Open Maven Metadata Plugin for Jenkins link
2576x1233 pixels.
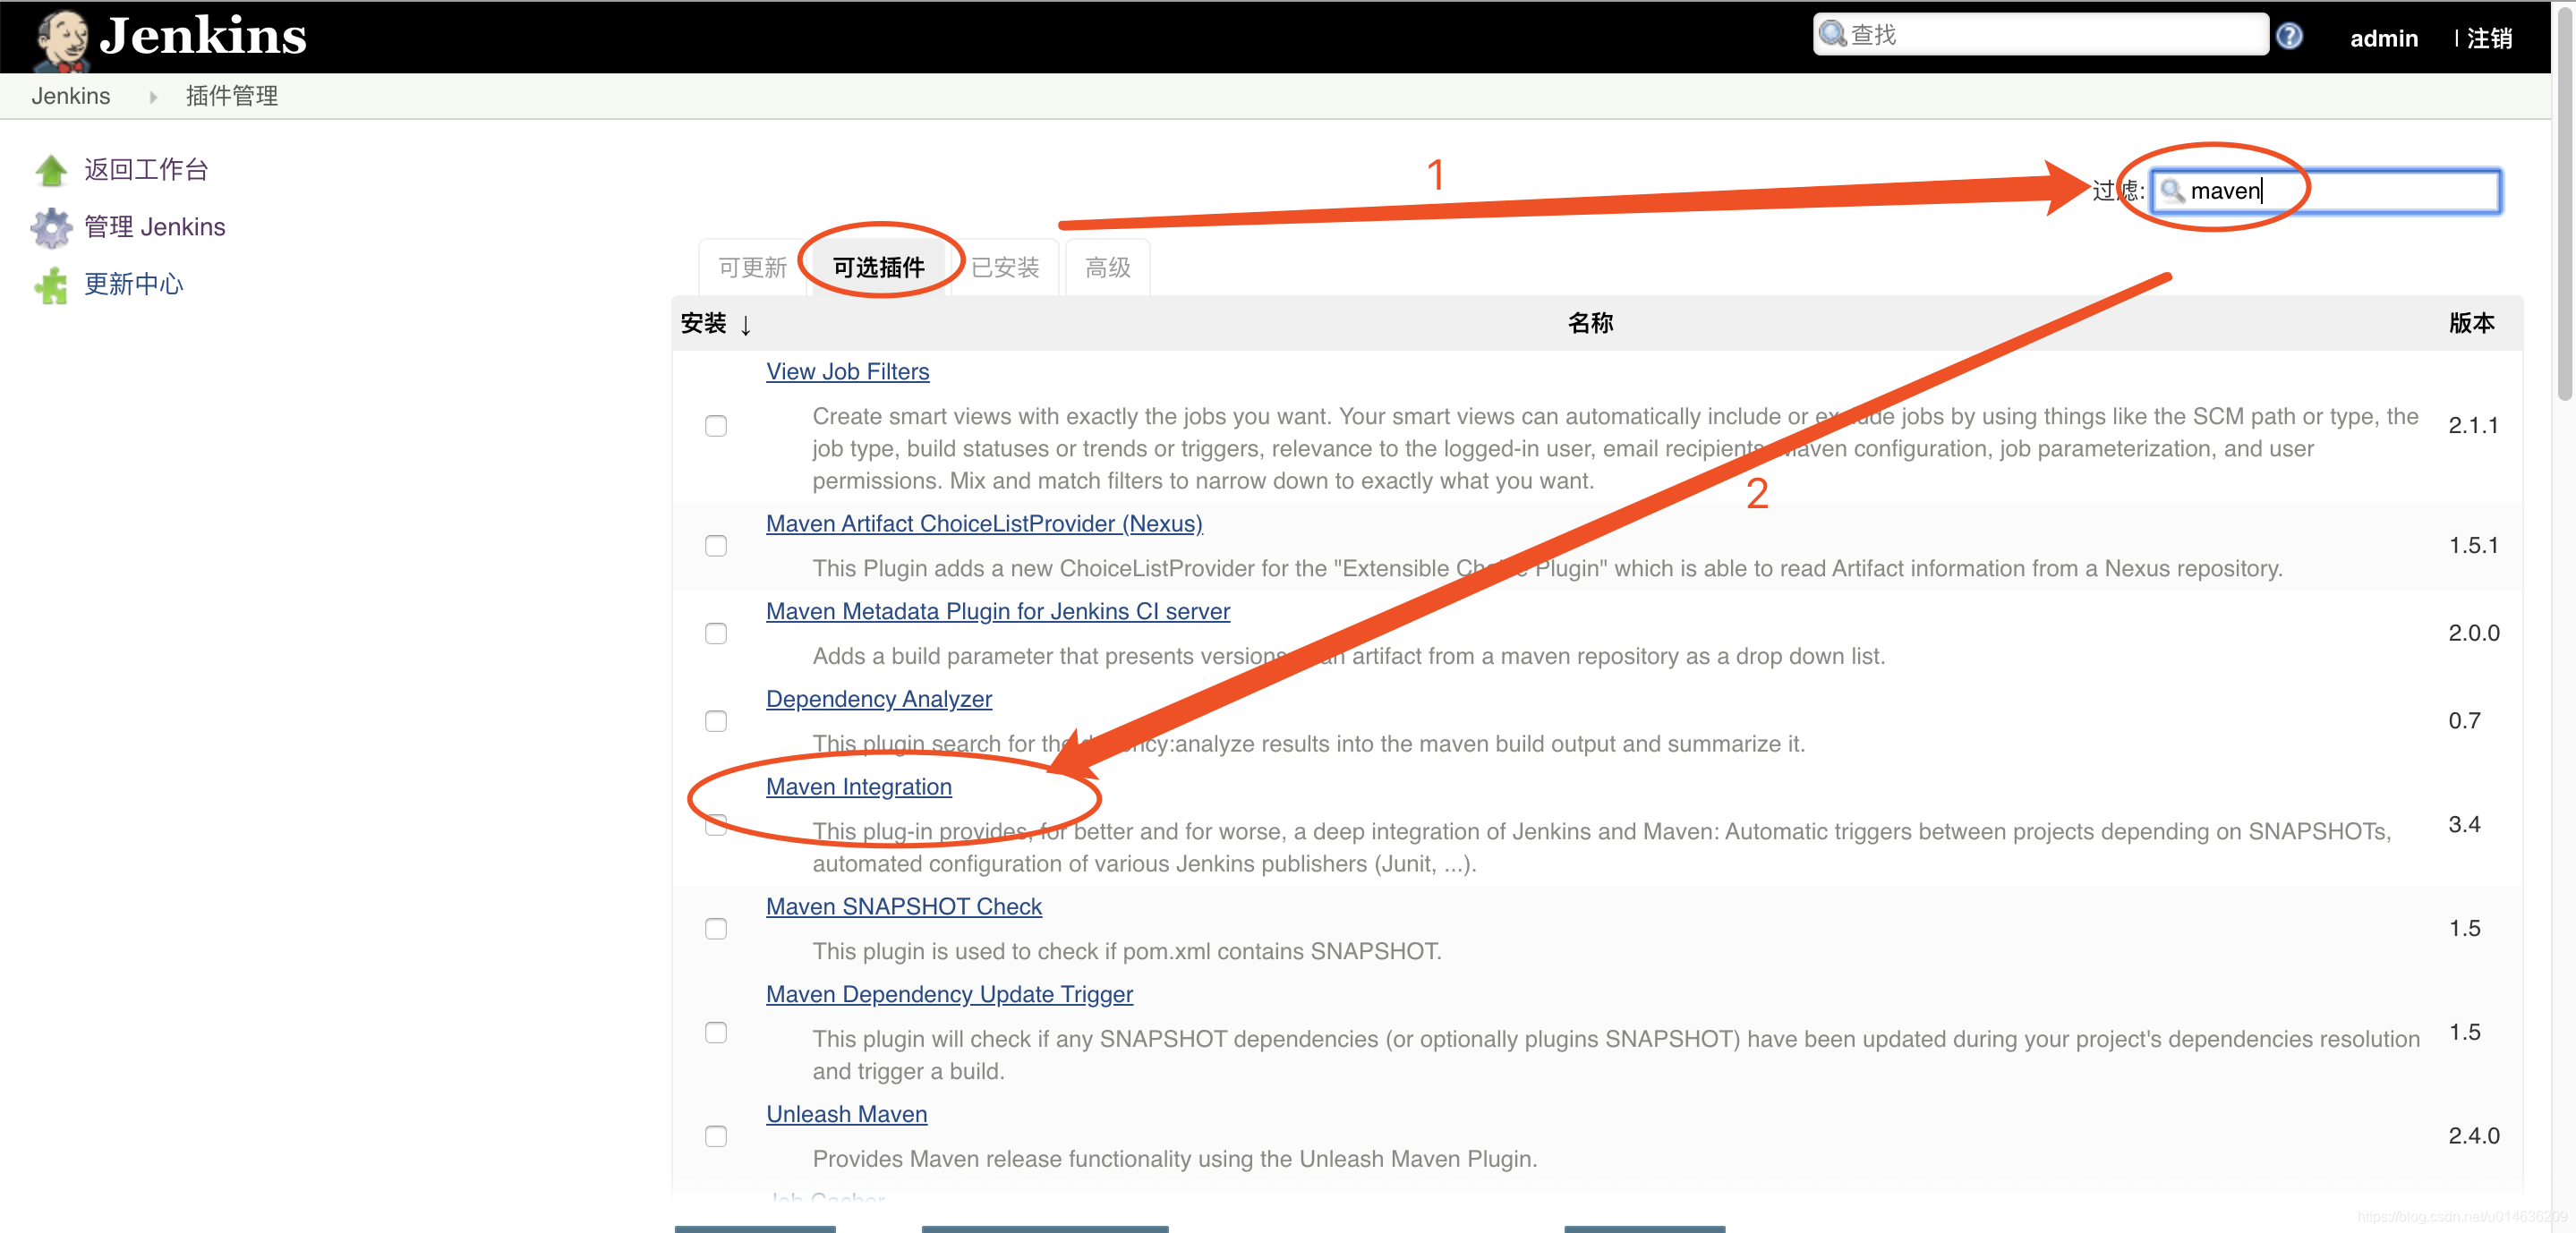998,612
